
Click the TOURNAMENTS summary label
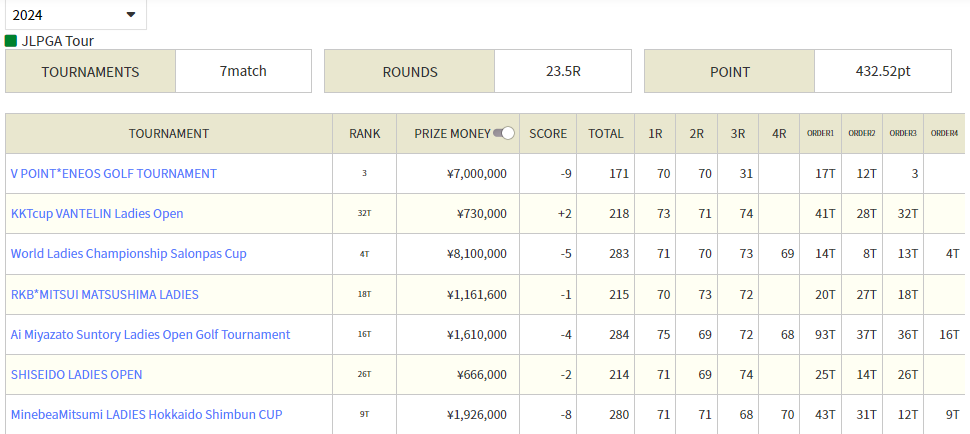(90, 72)
